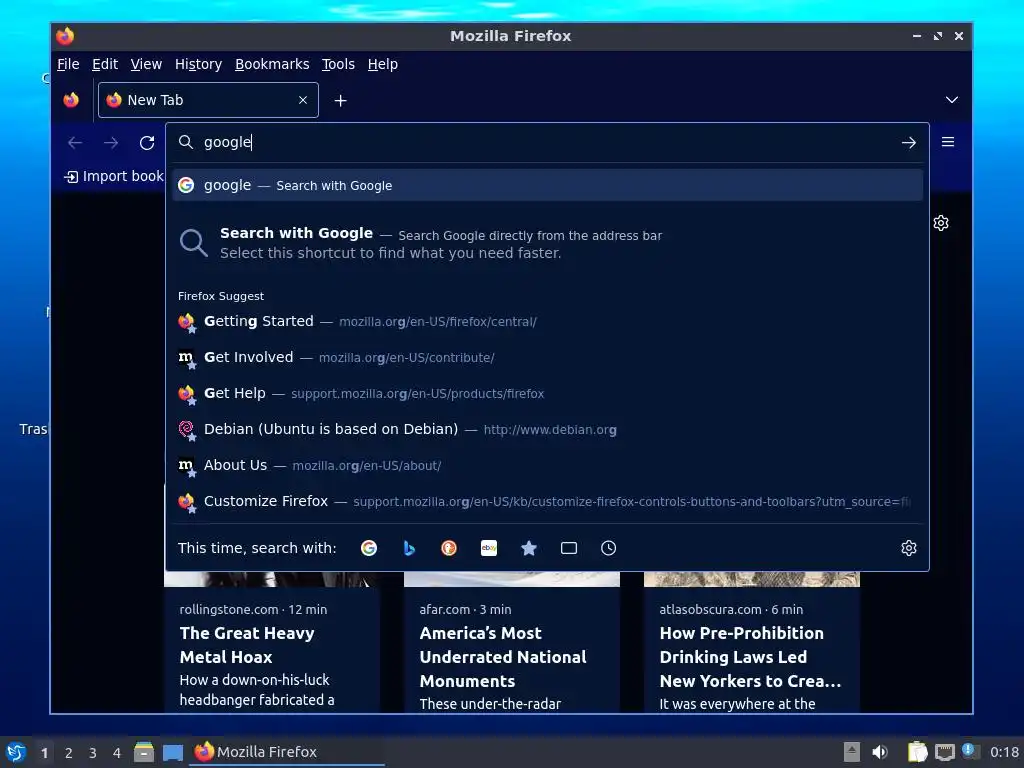1024x768 pixels.
Task: Search with eBay one-off icon
Action: (x=489, y=548)
